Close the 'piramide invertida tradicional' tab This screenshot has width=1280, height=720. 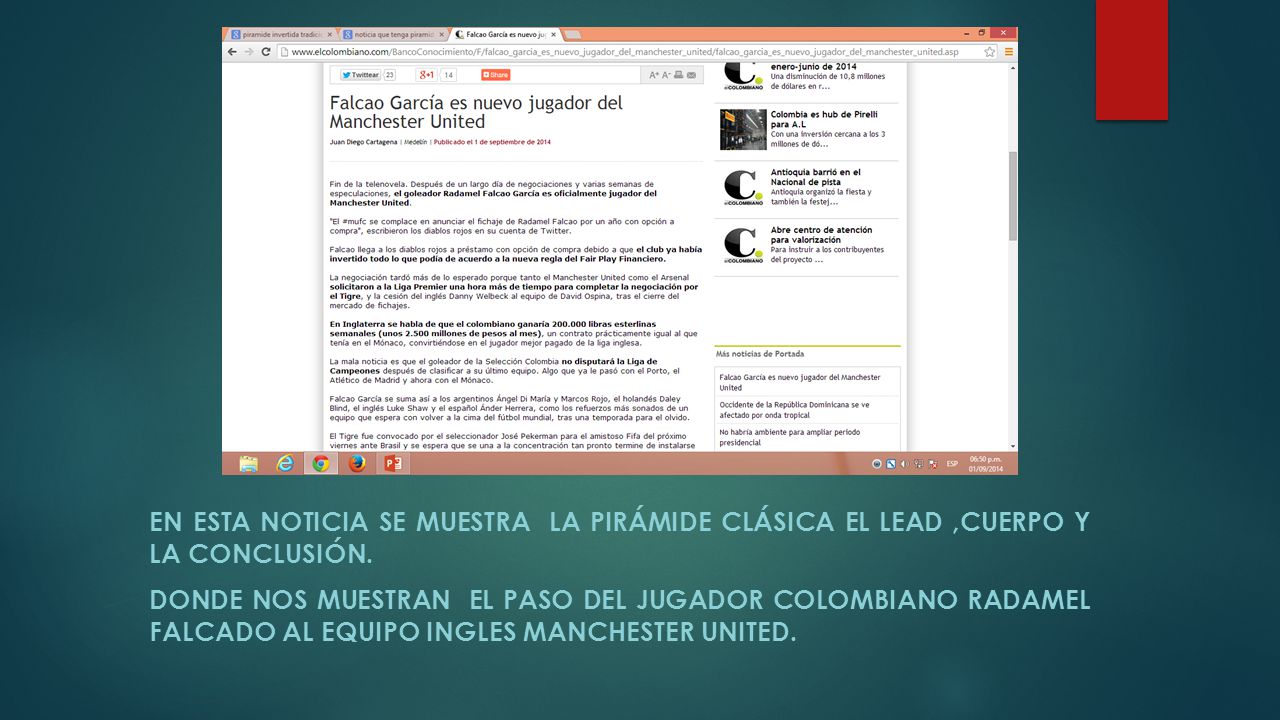click(x=330, y=34)
